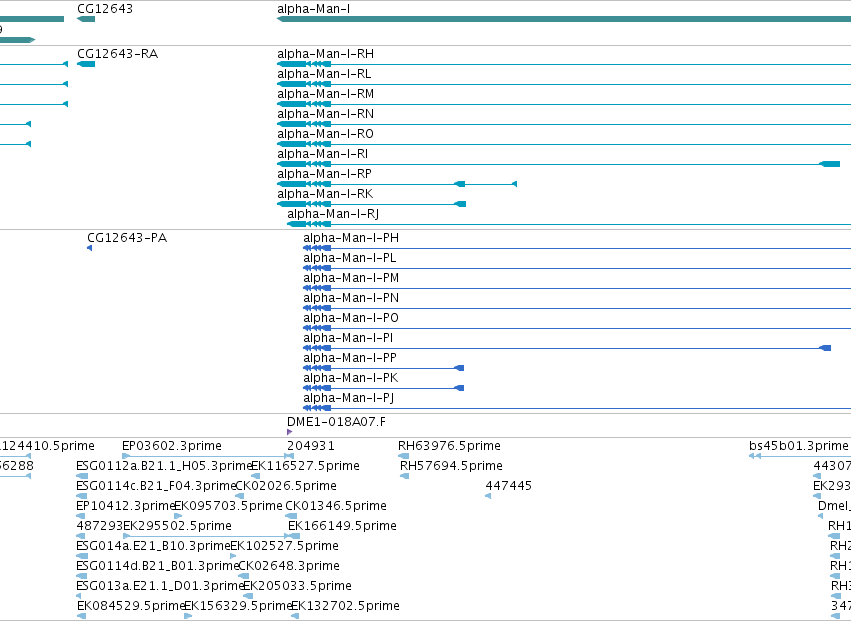Select the alpha-Man-I gene bar

[x=564, y=19]
